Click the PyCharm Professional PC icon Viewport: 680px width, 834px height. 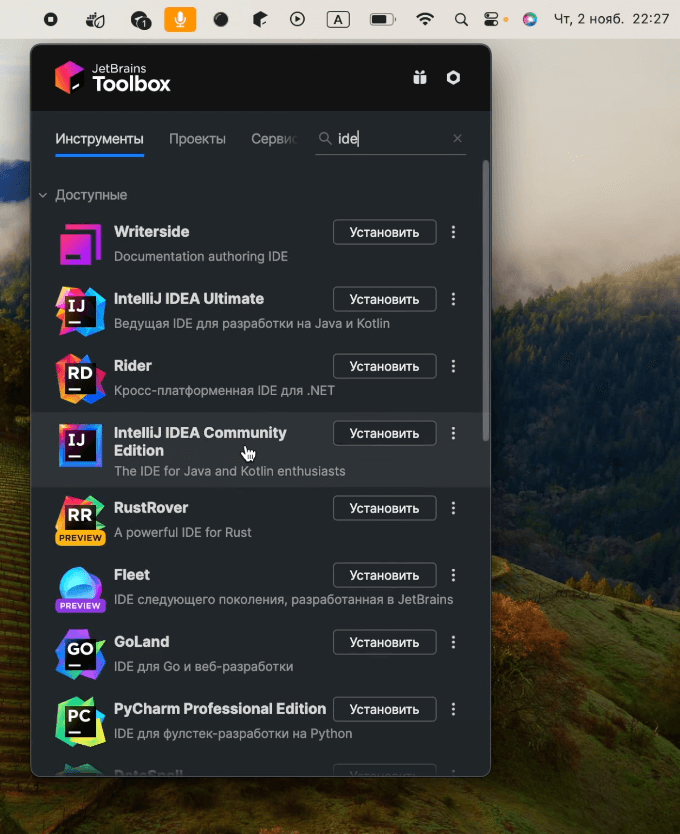(80, 721)
